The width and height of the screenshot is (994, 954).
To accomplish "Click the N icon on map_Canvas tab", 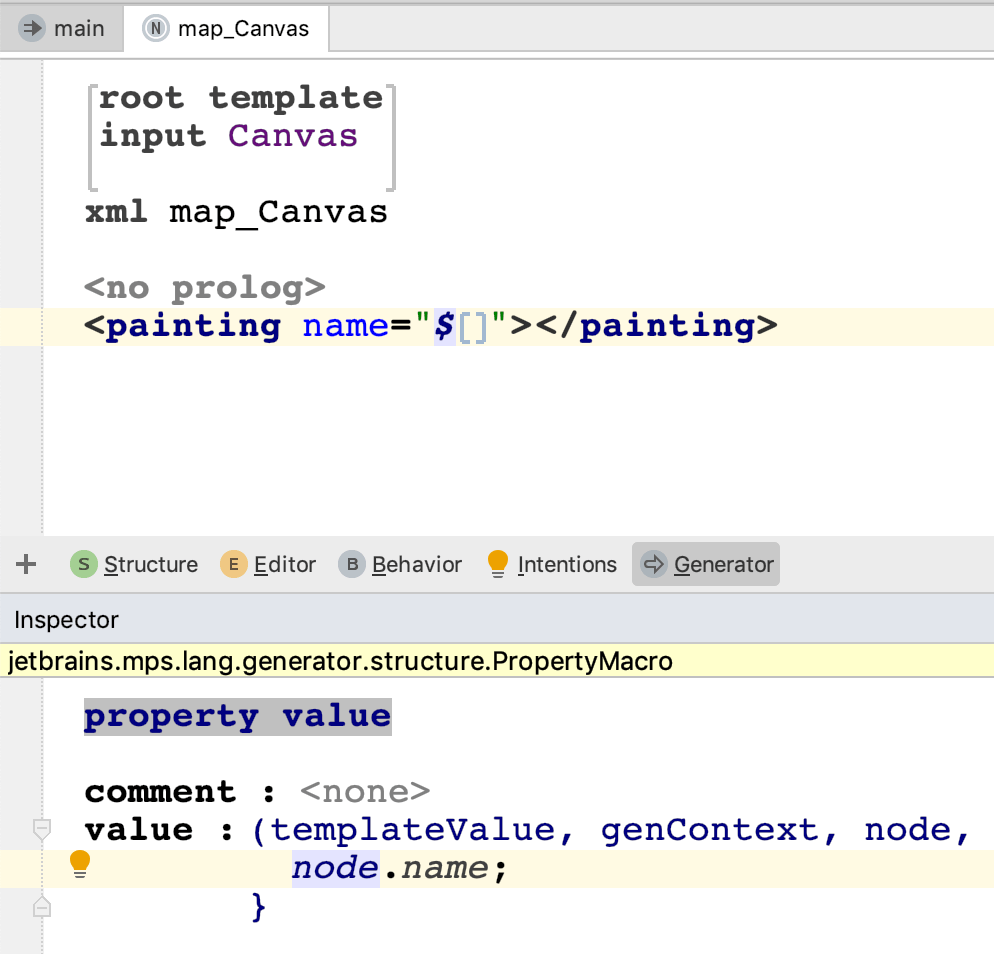I will (x=156, y=28).
